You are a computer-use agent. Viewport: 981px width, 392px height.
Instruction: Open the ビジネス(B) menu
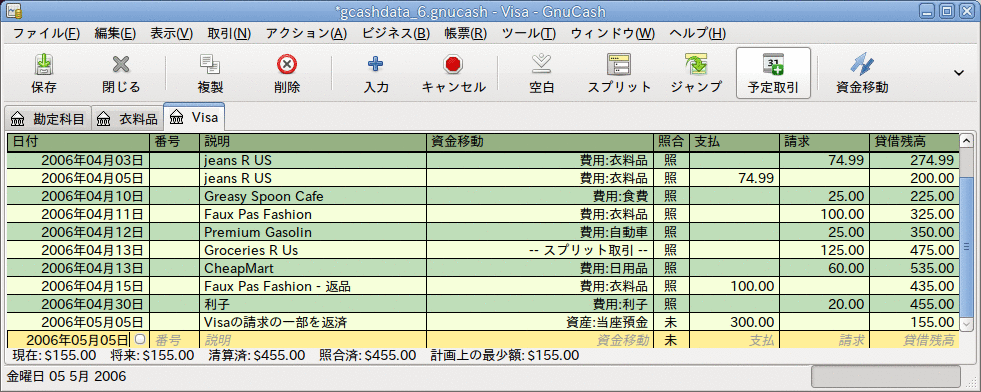(396, 33)
